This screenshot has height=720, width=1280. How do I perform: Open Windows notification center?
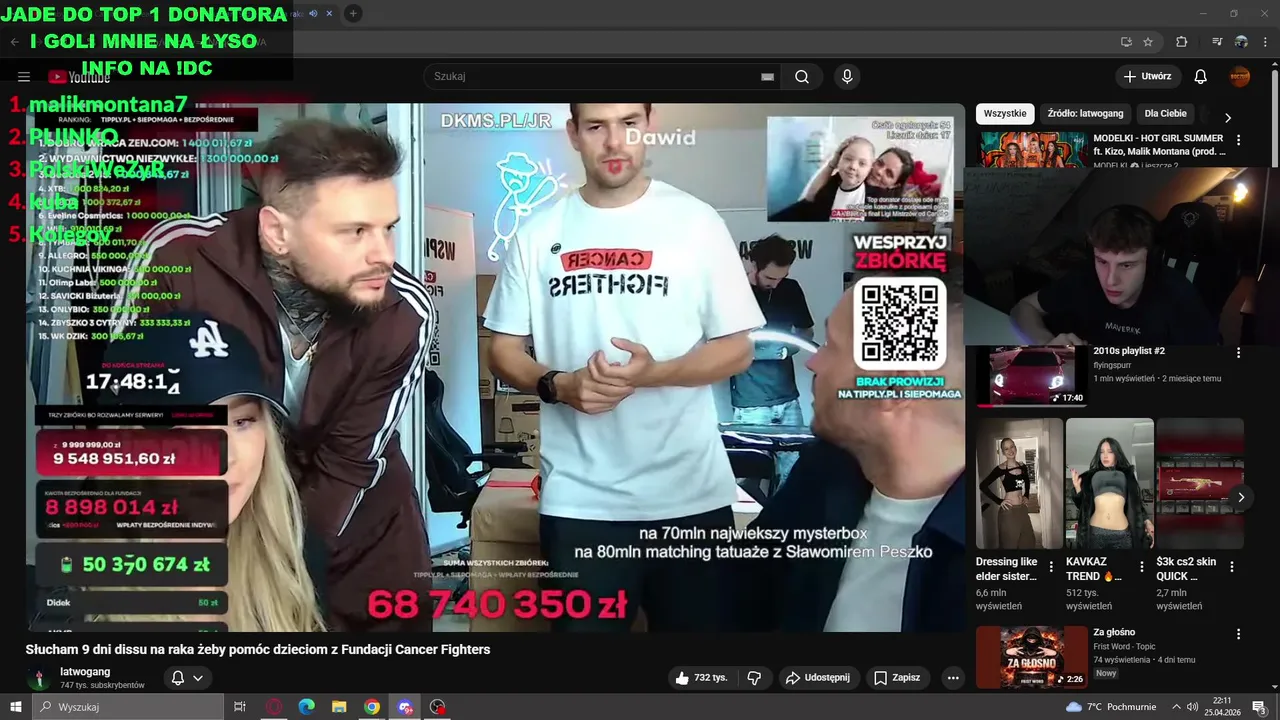pos(1259,707)
